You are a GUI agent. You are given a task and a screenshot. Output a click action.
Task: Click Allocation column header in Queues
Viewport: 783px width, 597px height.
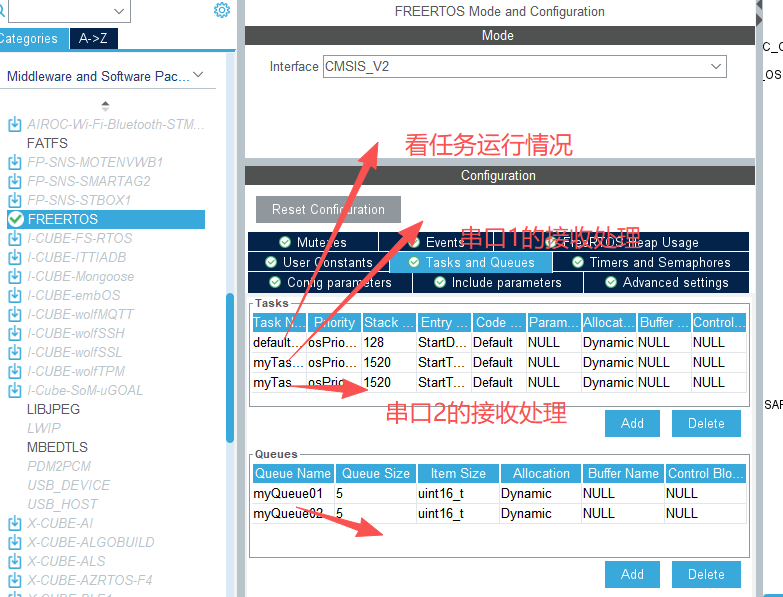click(541, 473)
